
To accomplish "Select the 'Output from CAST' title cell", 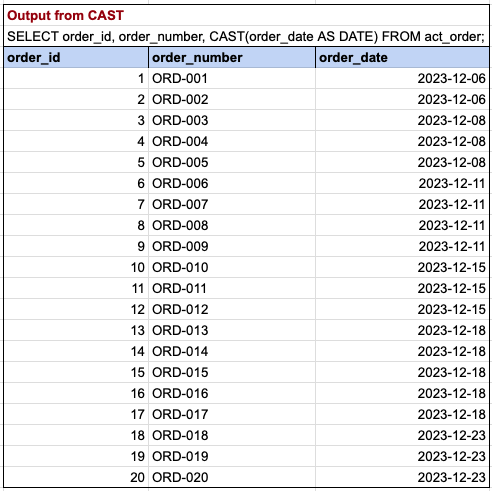I will 246,15.
